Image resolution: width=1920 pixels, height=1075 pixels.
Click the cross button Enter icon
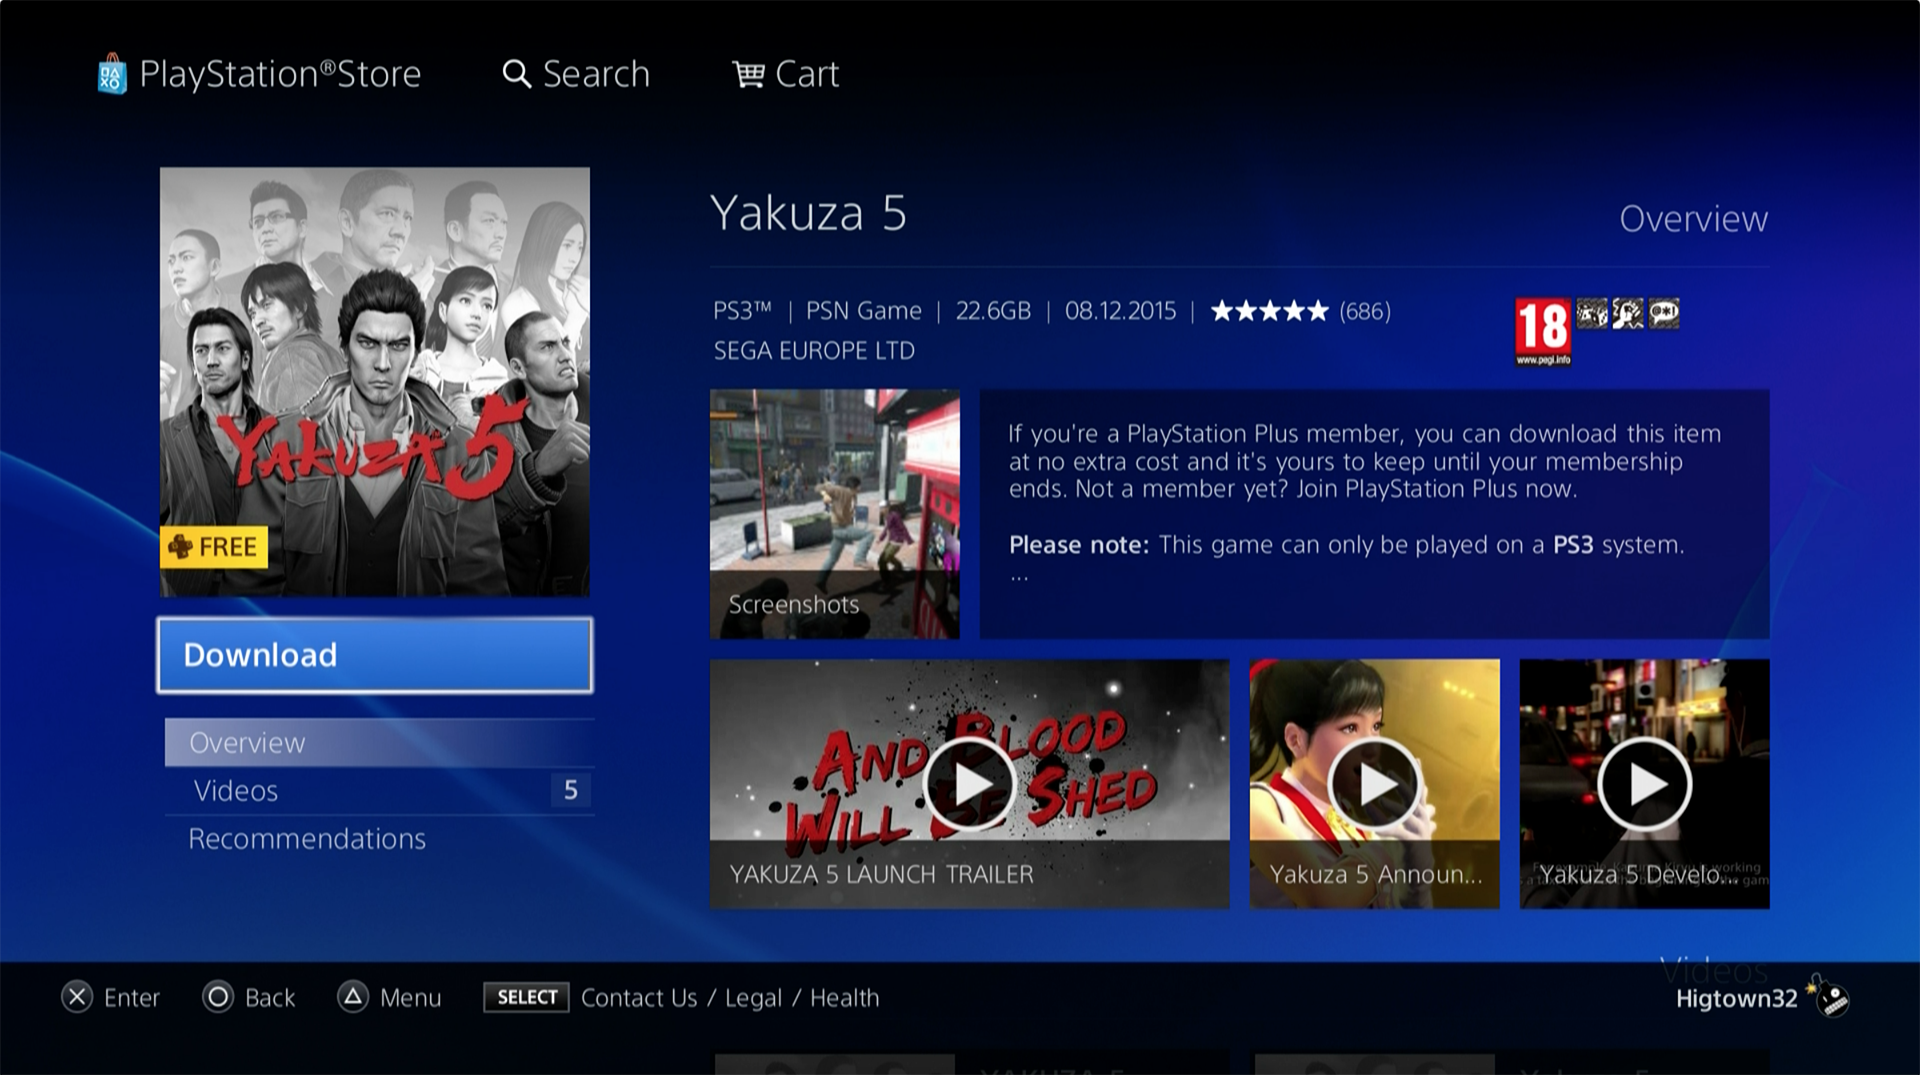[77, 997]
